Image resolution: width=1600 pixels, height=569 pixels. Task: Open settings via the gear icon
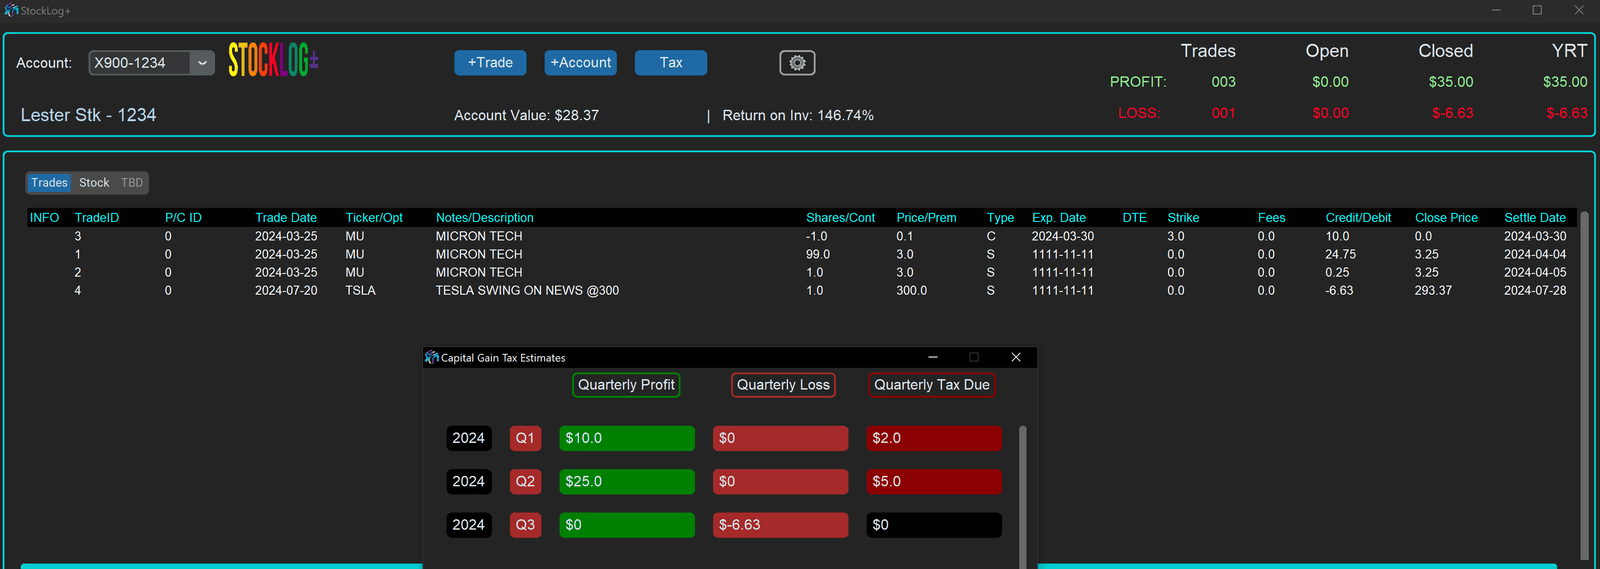point(797,63)
